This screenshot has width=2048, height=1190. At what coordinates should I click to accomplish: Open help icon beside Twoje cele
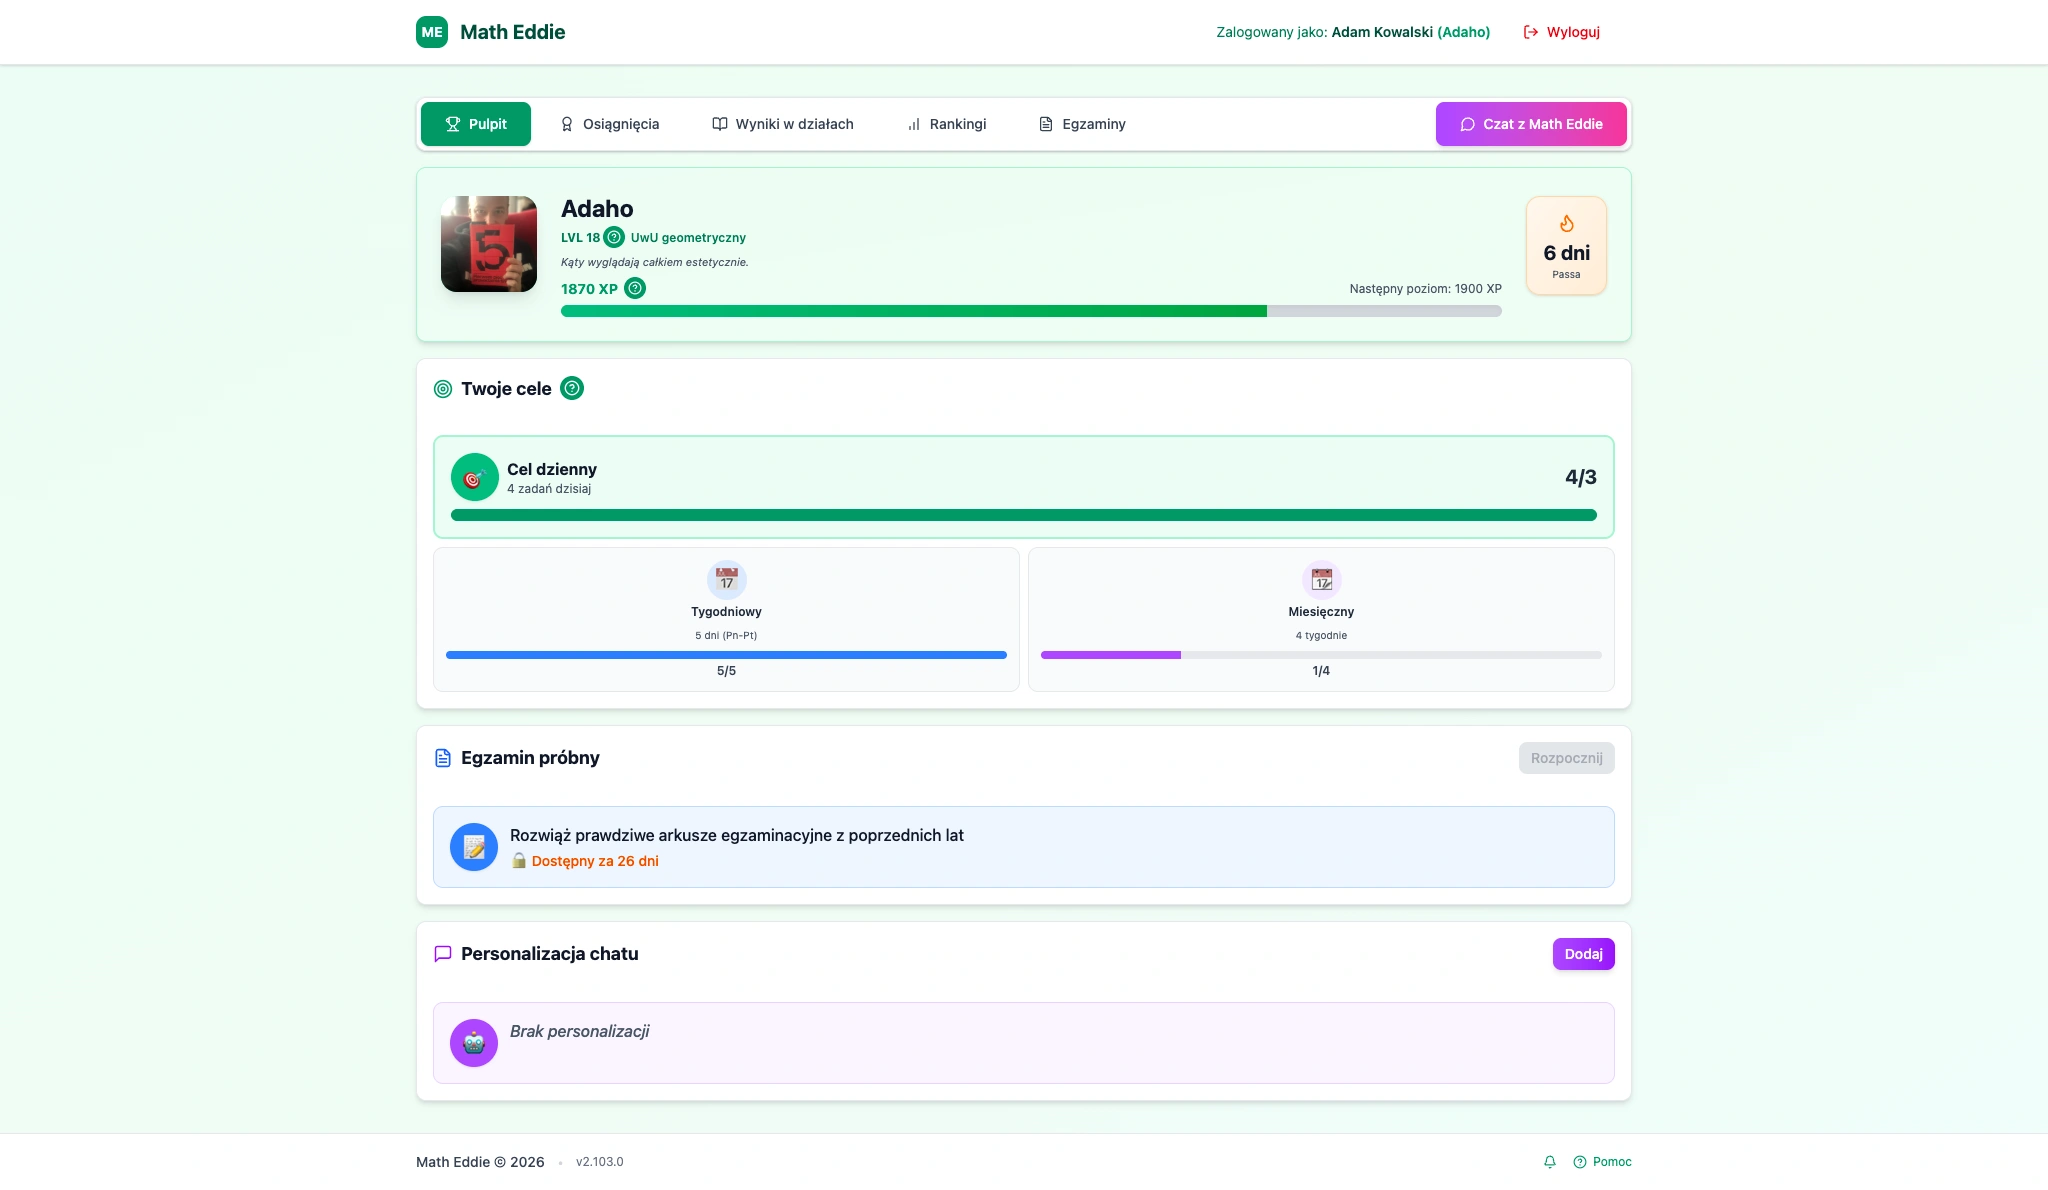pyautogui.click(x=572, y=388)
